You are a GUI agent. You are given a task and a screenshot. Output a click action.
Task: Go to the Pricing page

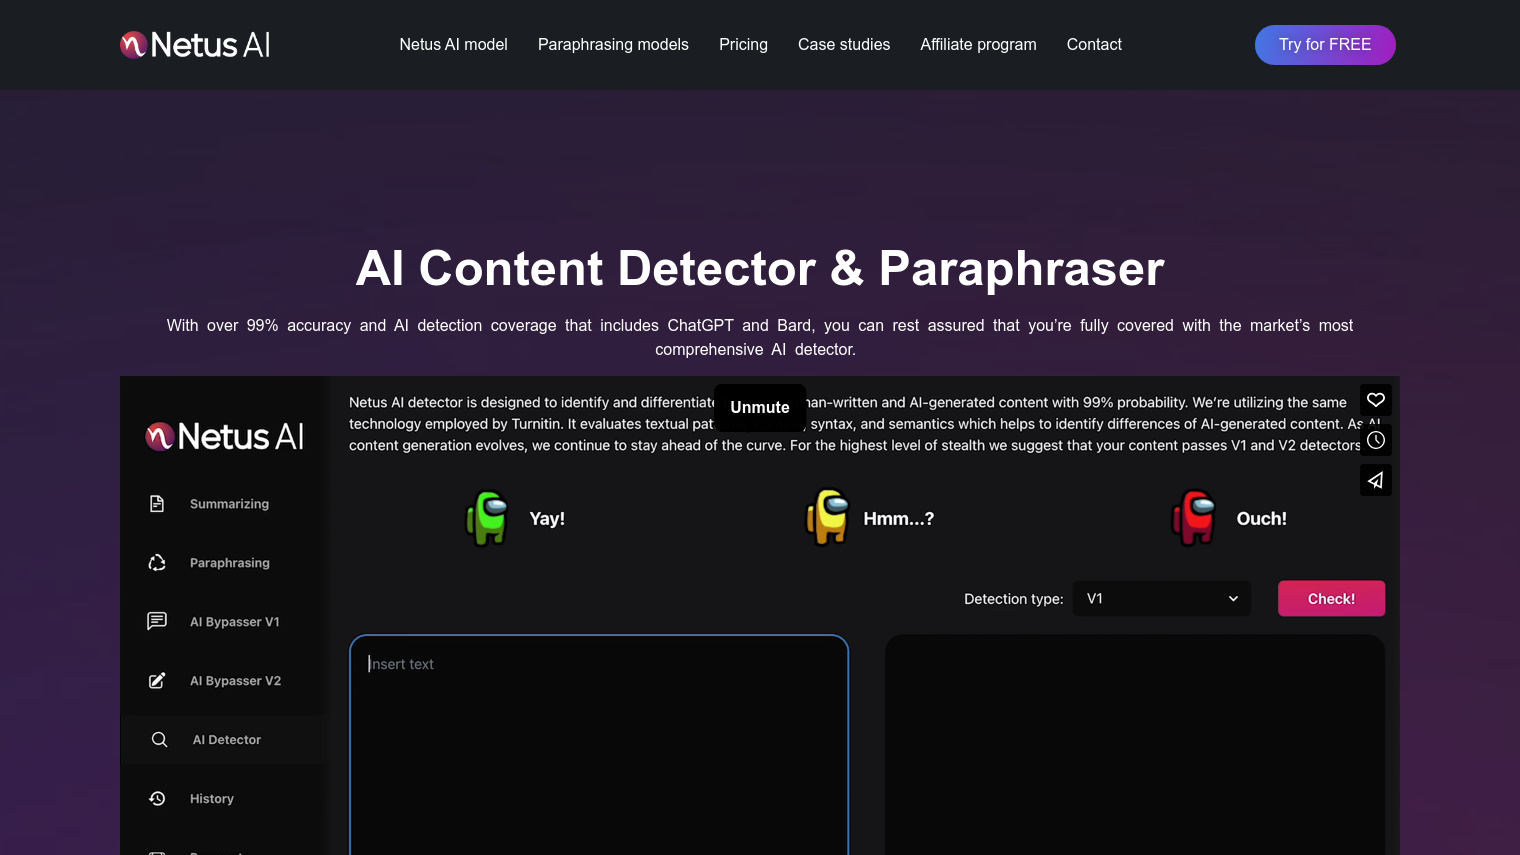pyautogui.click(x=743, y=45)
